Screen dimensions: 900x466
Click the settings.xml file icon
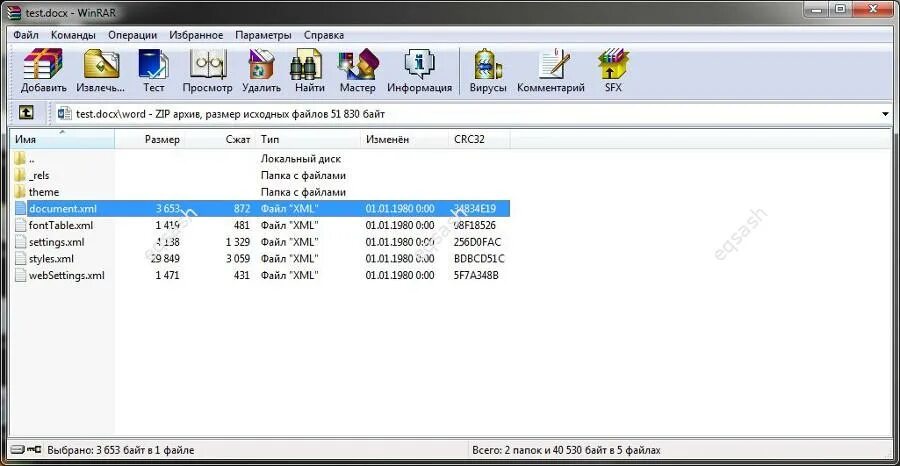tap(20, 242)
